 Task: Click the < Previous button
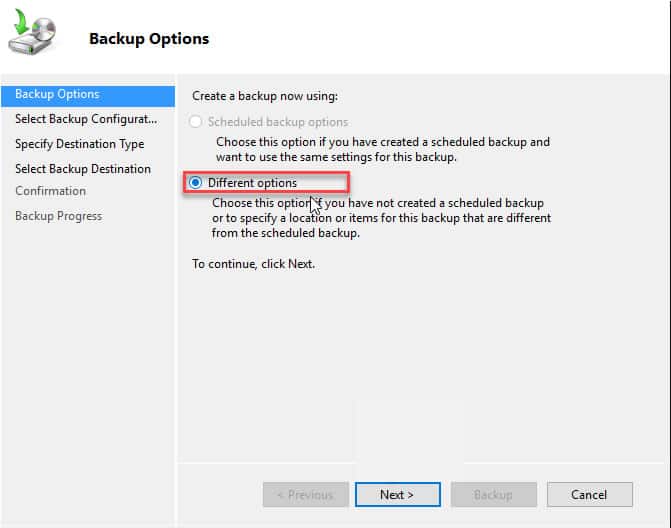tap(306, 495)
